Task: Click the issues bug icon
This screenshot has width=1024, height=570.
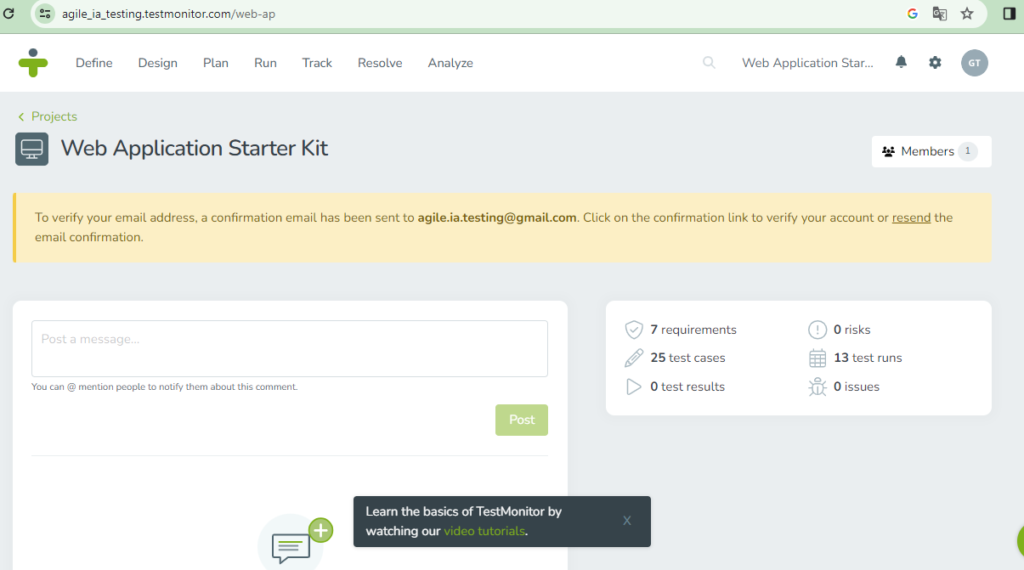Action: [817, 387]
